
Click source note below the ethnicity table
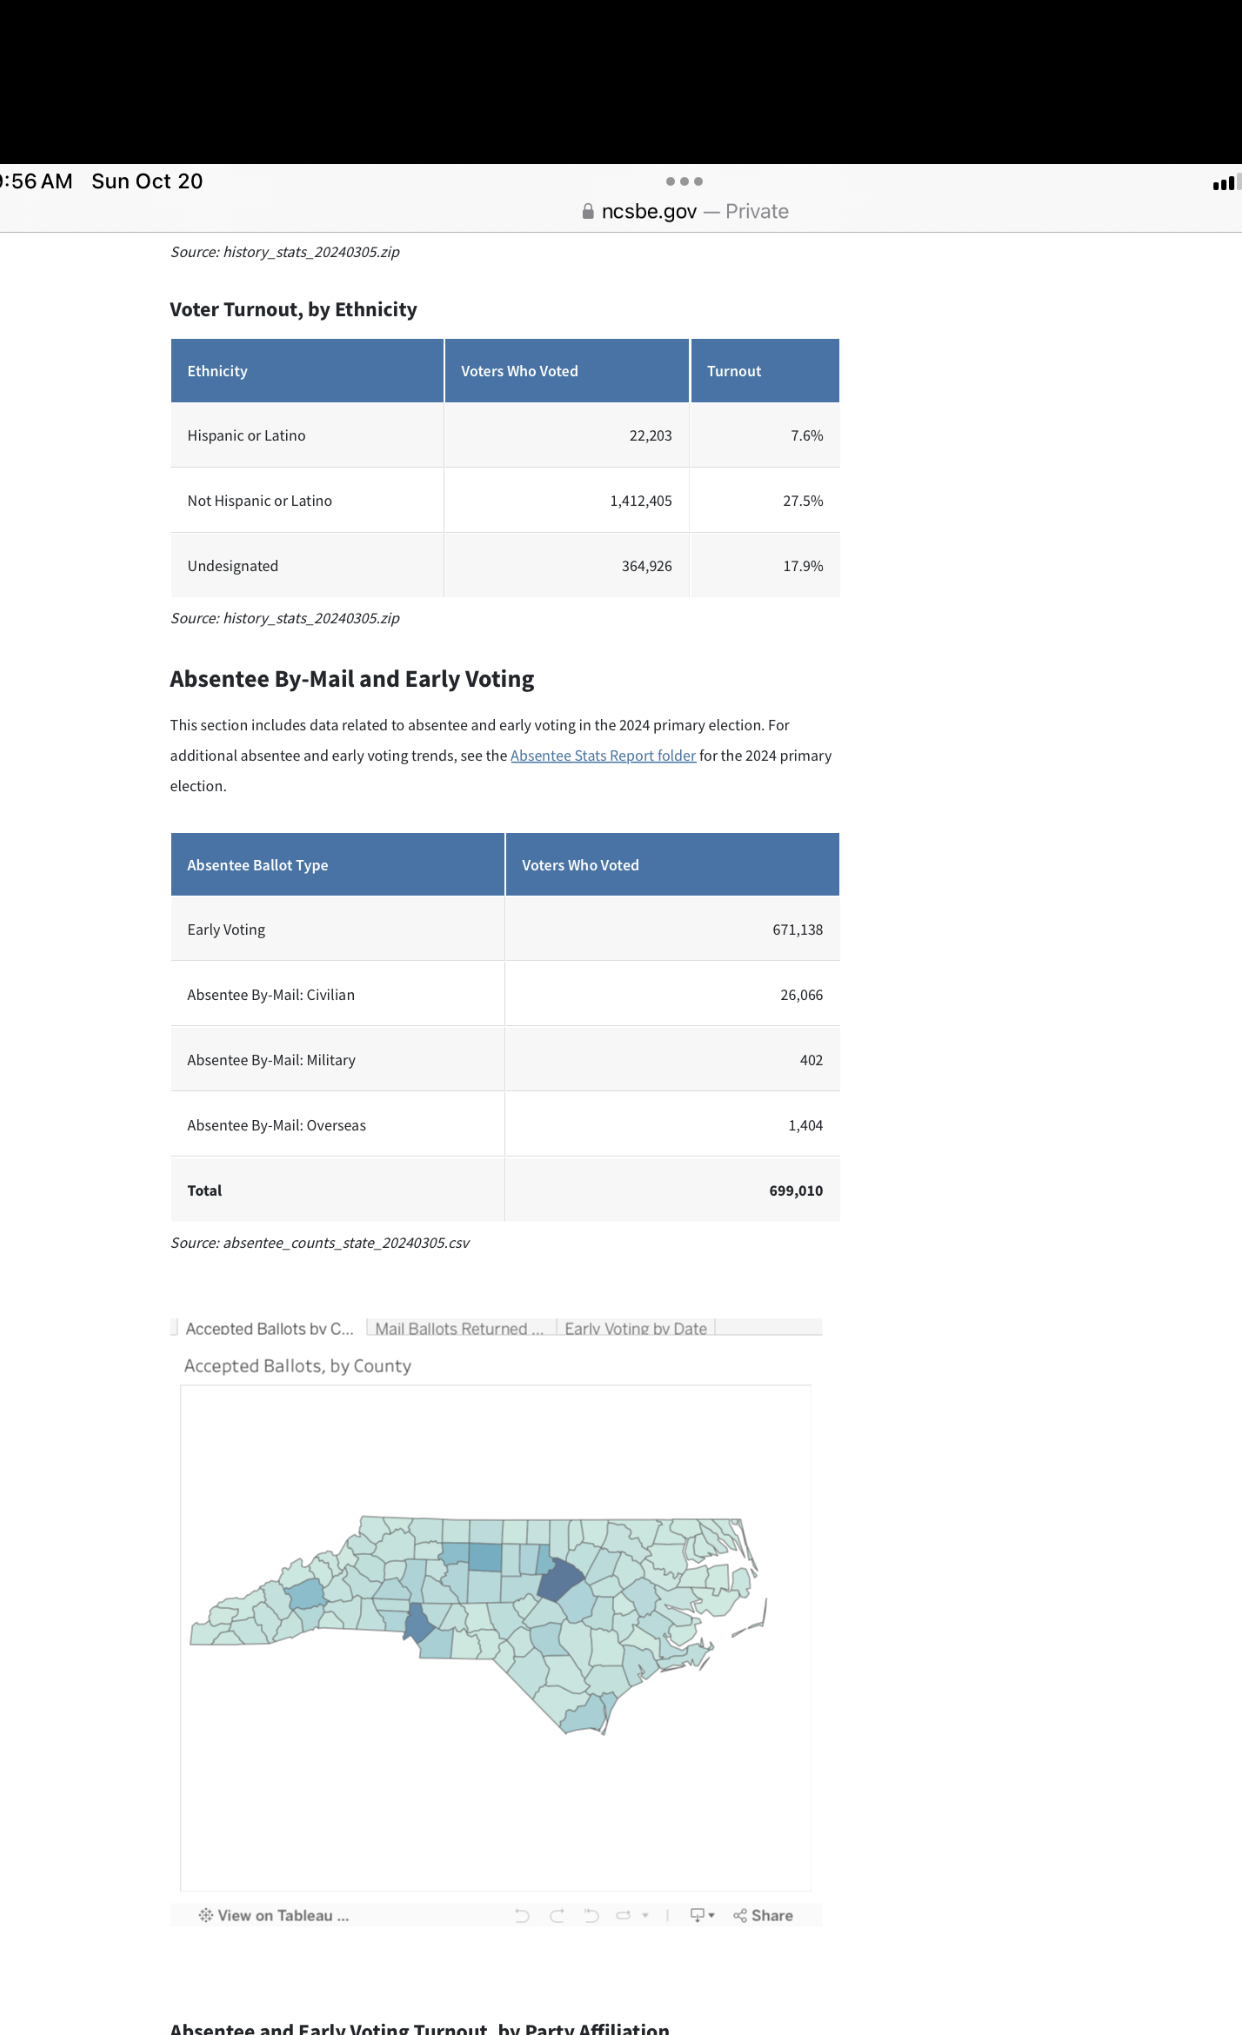tap(285, 618)
